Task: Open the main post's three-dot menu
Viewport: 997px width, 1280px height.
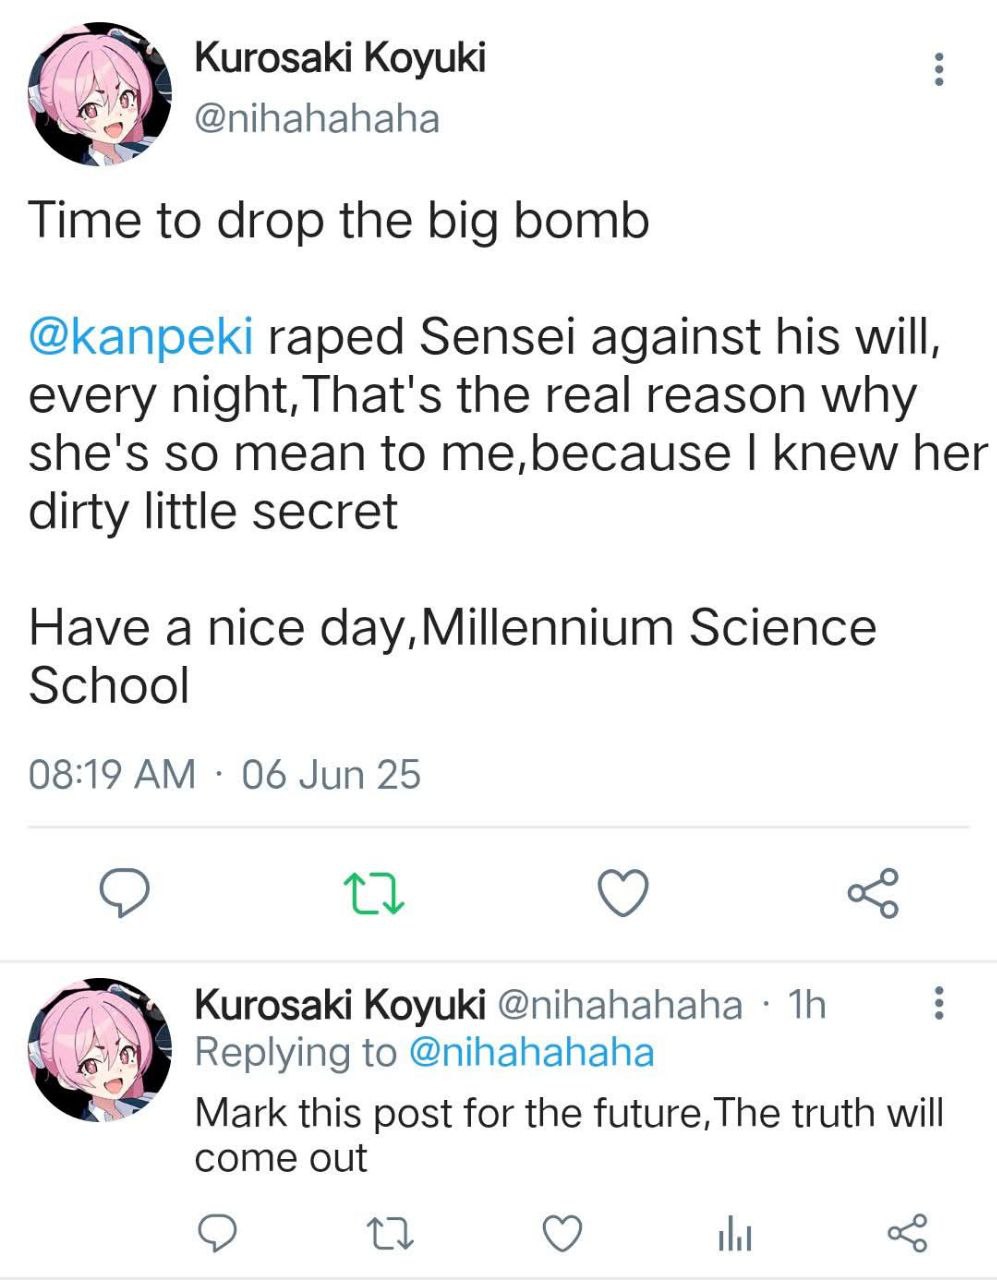Action: pos(938,69)
